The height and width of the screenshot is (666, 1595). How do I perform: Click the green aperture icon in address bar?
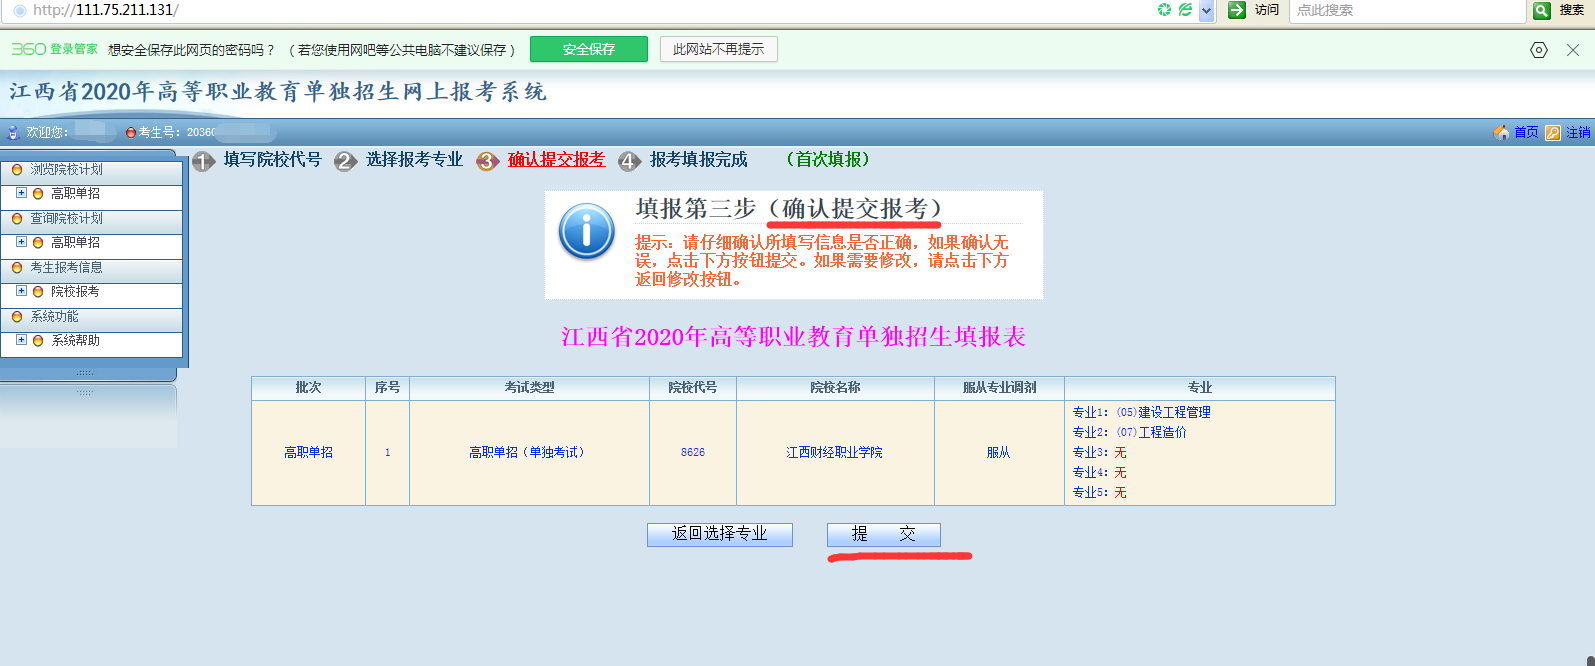click(x=1164, y=10)
